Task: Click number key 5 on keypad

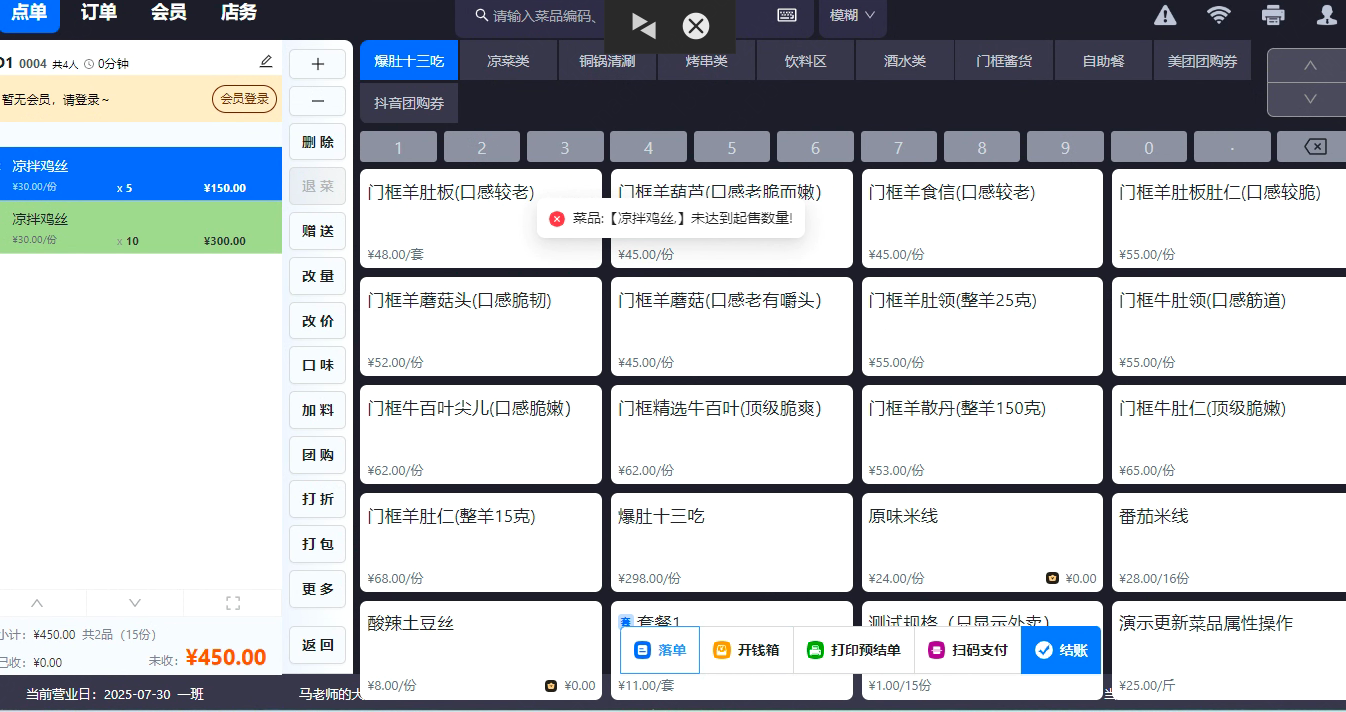Action: (x=732, y=147)
